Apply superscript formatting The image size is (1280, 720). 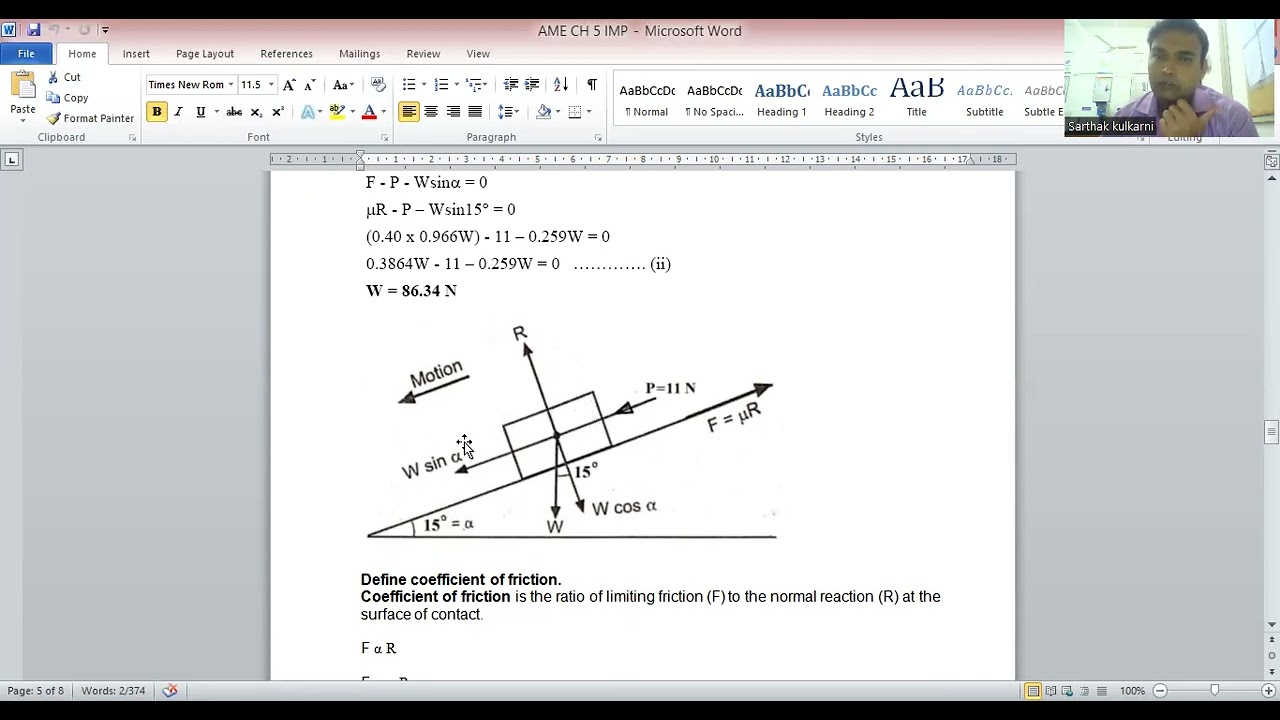(278, 112)
